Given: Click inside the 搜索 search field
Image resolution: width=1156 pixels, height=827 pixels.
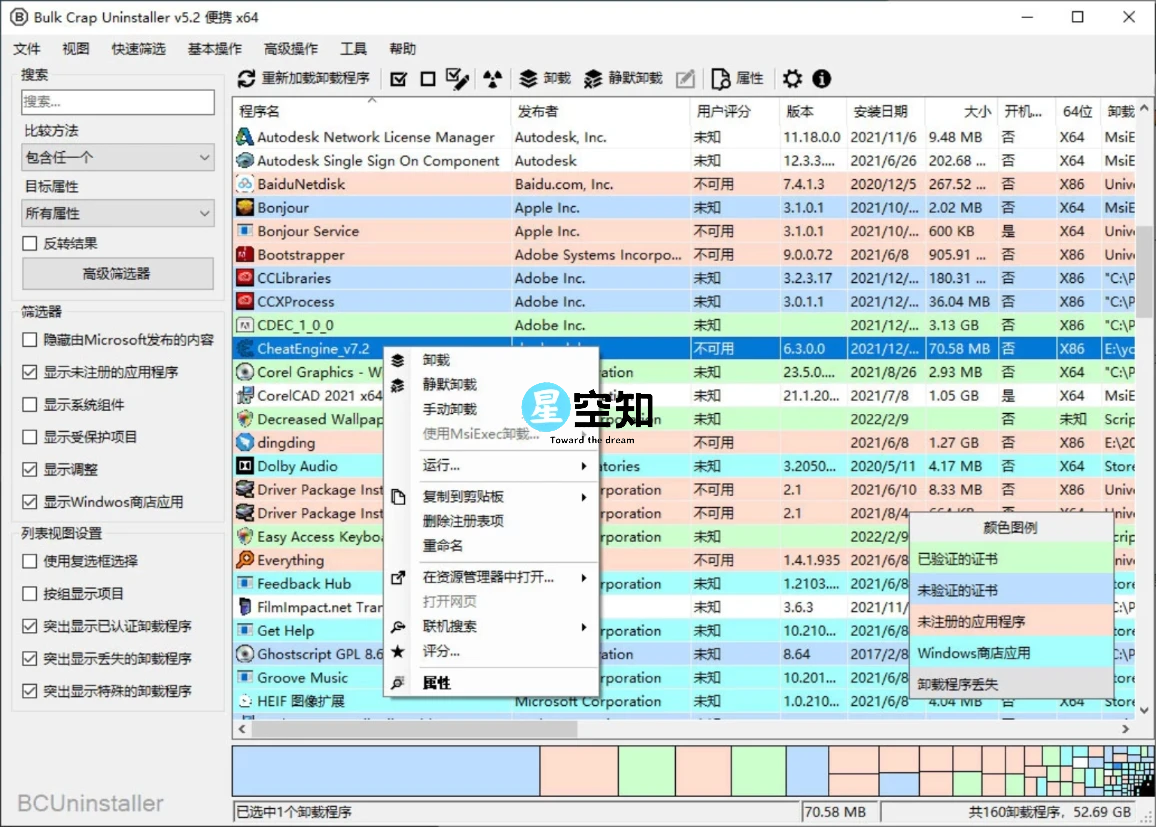Looking at the screenshot, I should coord(117,102).
